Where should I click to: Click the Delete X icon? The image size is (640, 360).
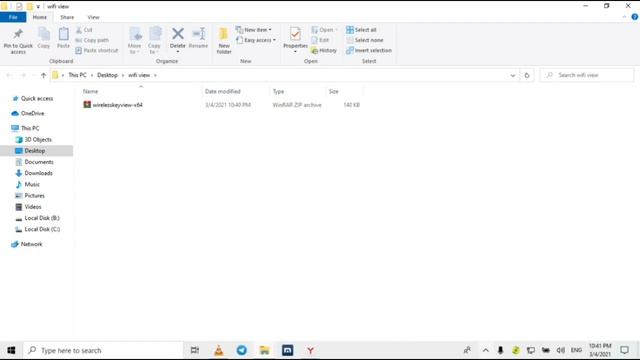point(178,34)
